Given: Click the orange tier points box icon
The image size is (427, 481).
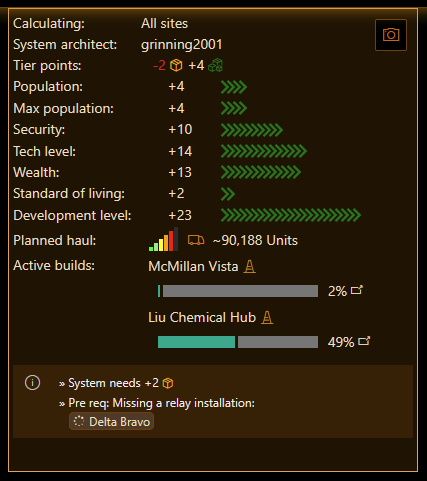Looking at the screenshot, I should pyautogui.click(x=176, y=65).
